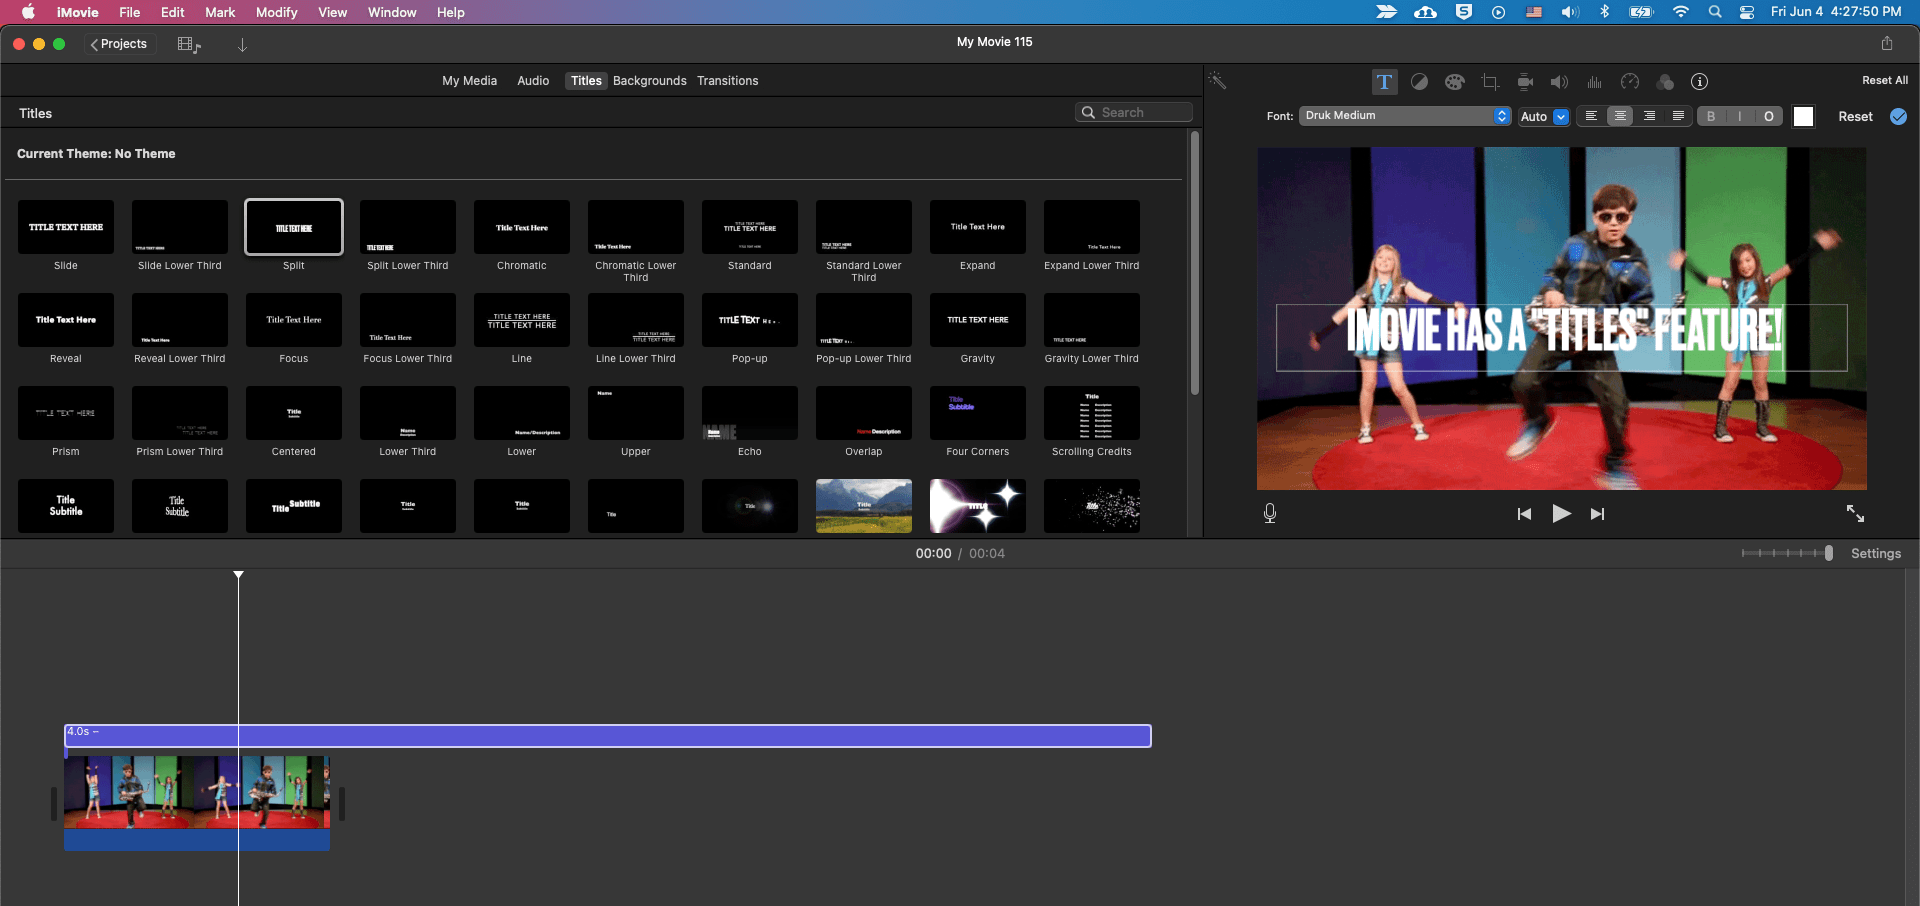Set title text alignment to left
This screenshot has width=1920, height=906.
[1591, 116]
